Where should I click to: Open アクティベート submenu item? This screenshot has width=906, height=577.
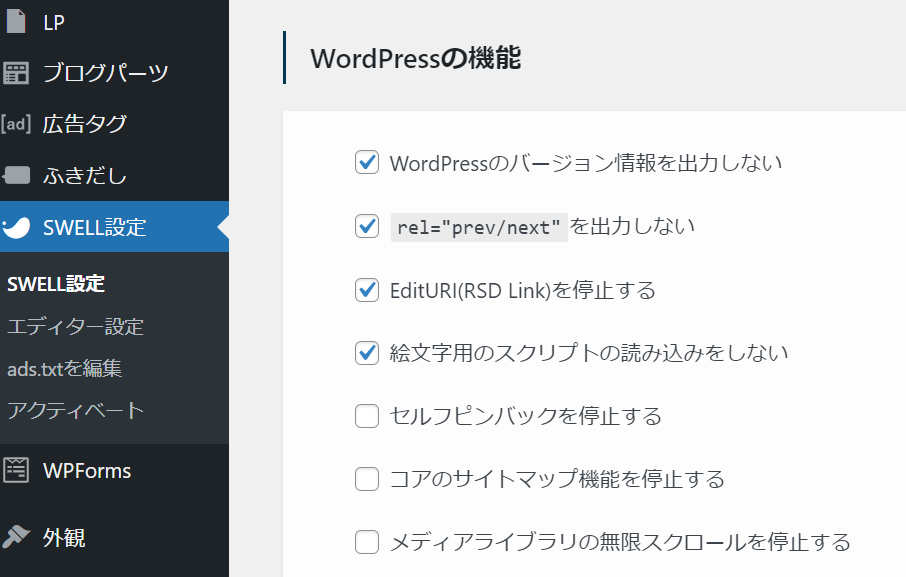coord(75,410)
